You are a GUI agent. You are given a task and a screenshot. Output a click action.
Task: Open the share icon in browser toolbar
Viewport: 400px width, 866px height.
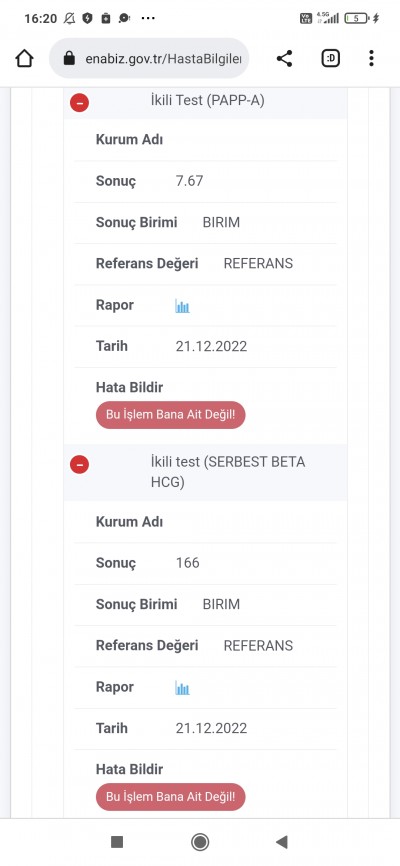(x=285, y=58)
